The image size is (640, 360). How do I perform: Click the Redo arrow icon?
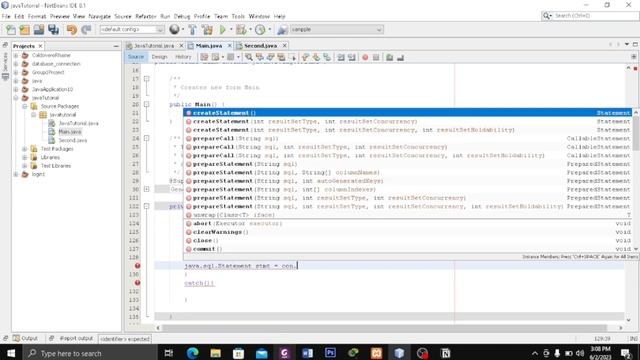click(86, 30)
